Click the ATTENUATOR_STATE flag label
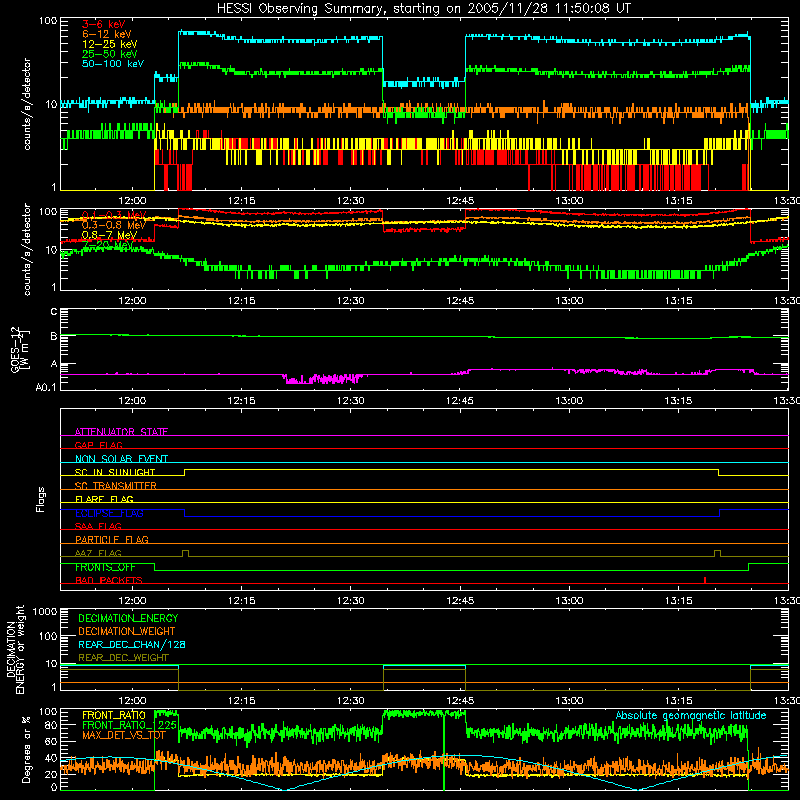This screenshot has height=800, width=800. click(x=121, y=432)
